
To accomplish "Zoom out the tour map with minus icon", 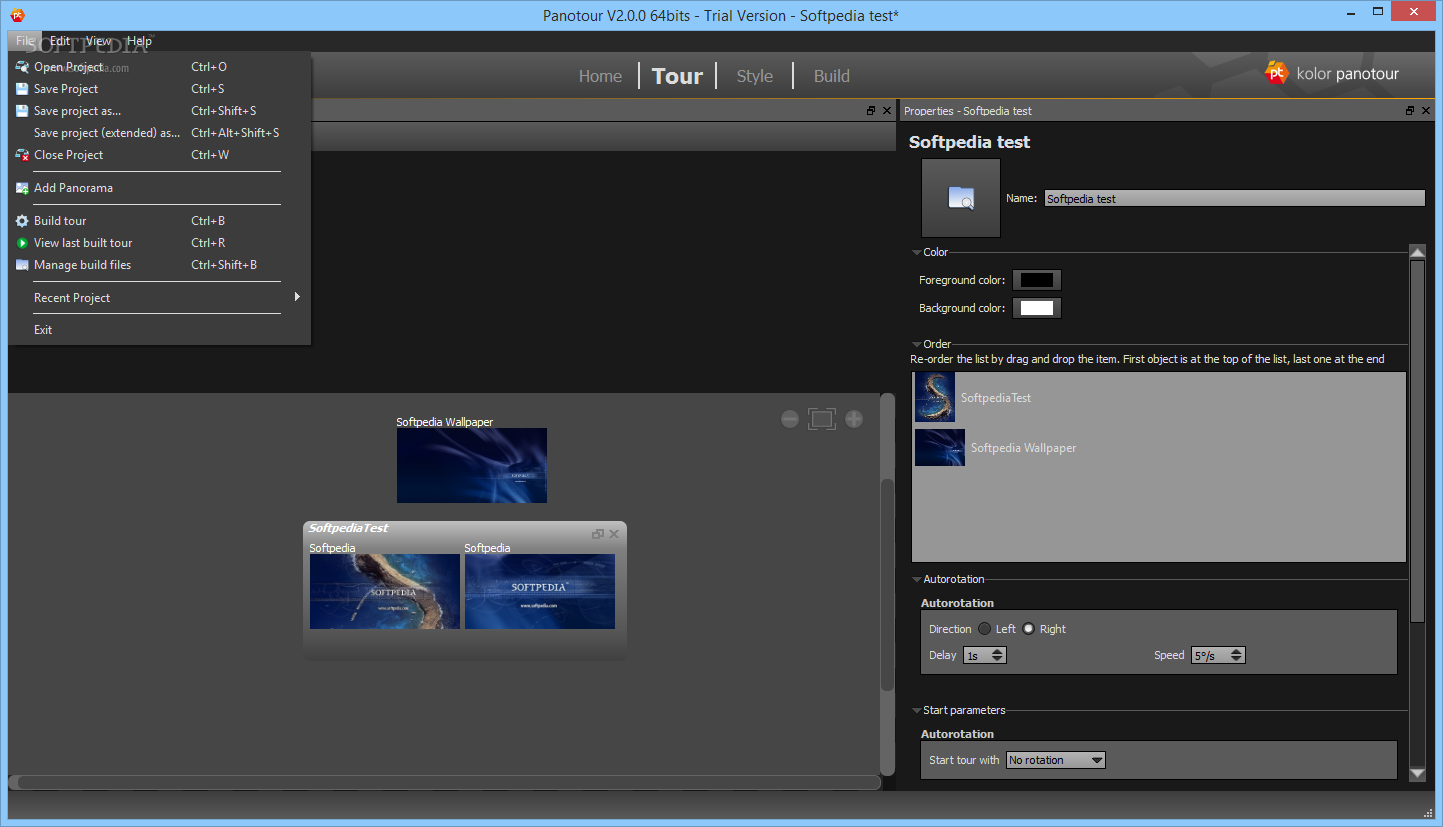I will tap(790, 419).
